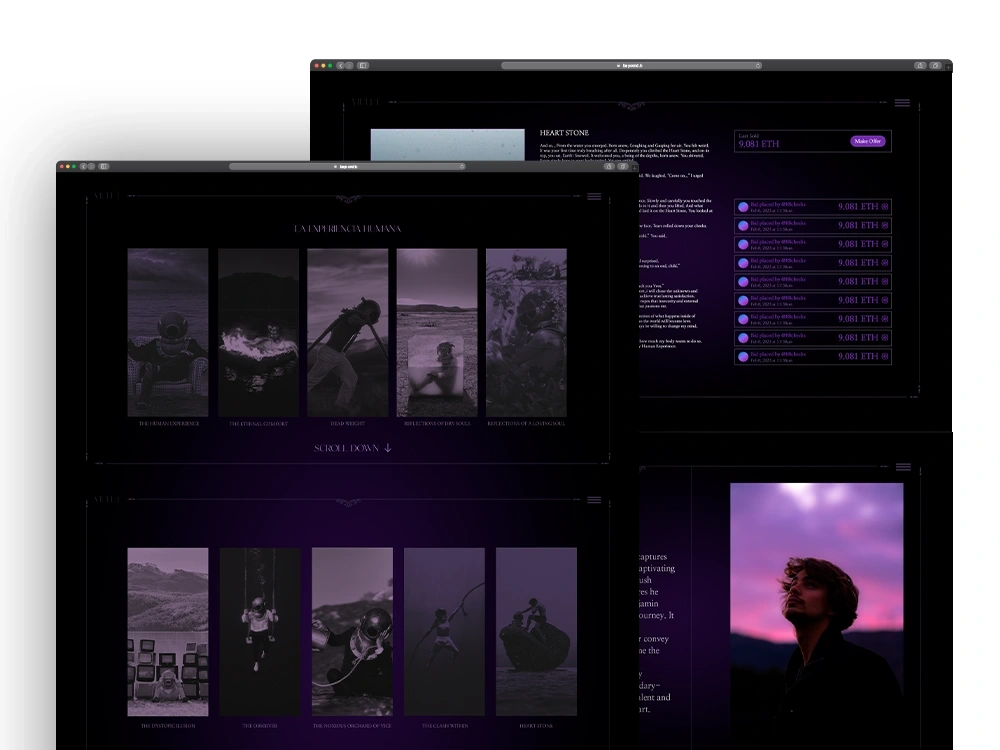Click the "Heart Stone" caption under the gallery
The width and height of the screenshot is (1000, 750).
tap(536, 726)
